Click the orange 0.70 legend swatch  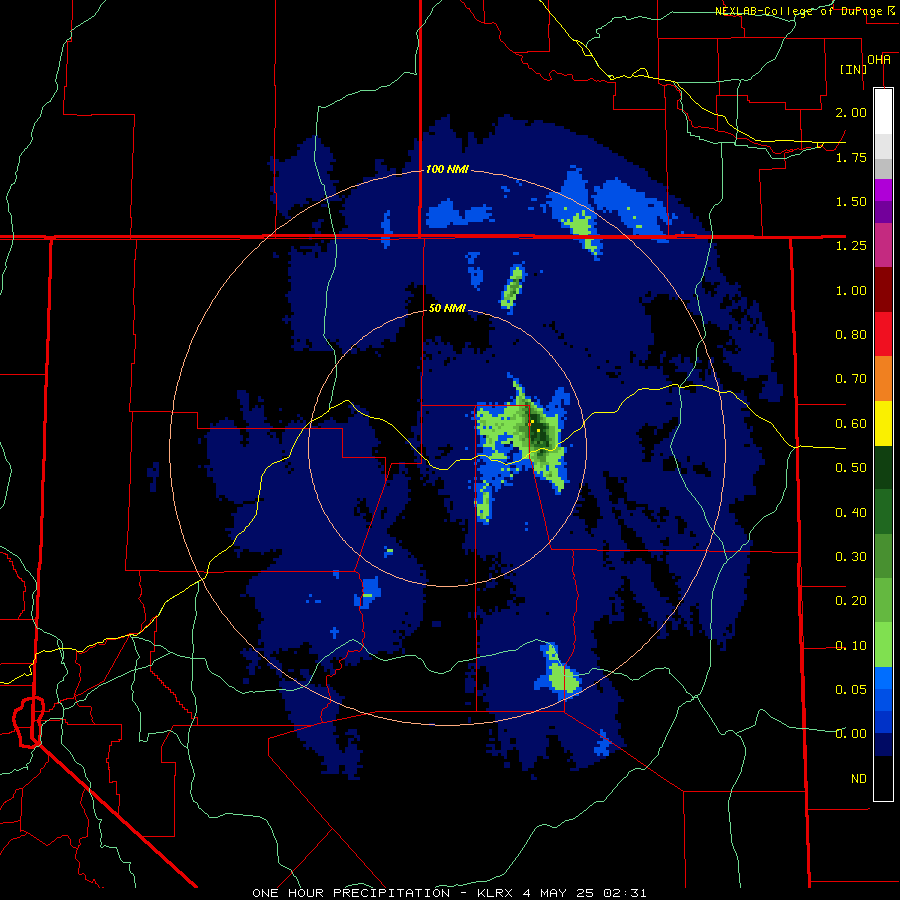click(883, 378)
